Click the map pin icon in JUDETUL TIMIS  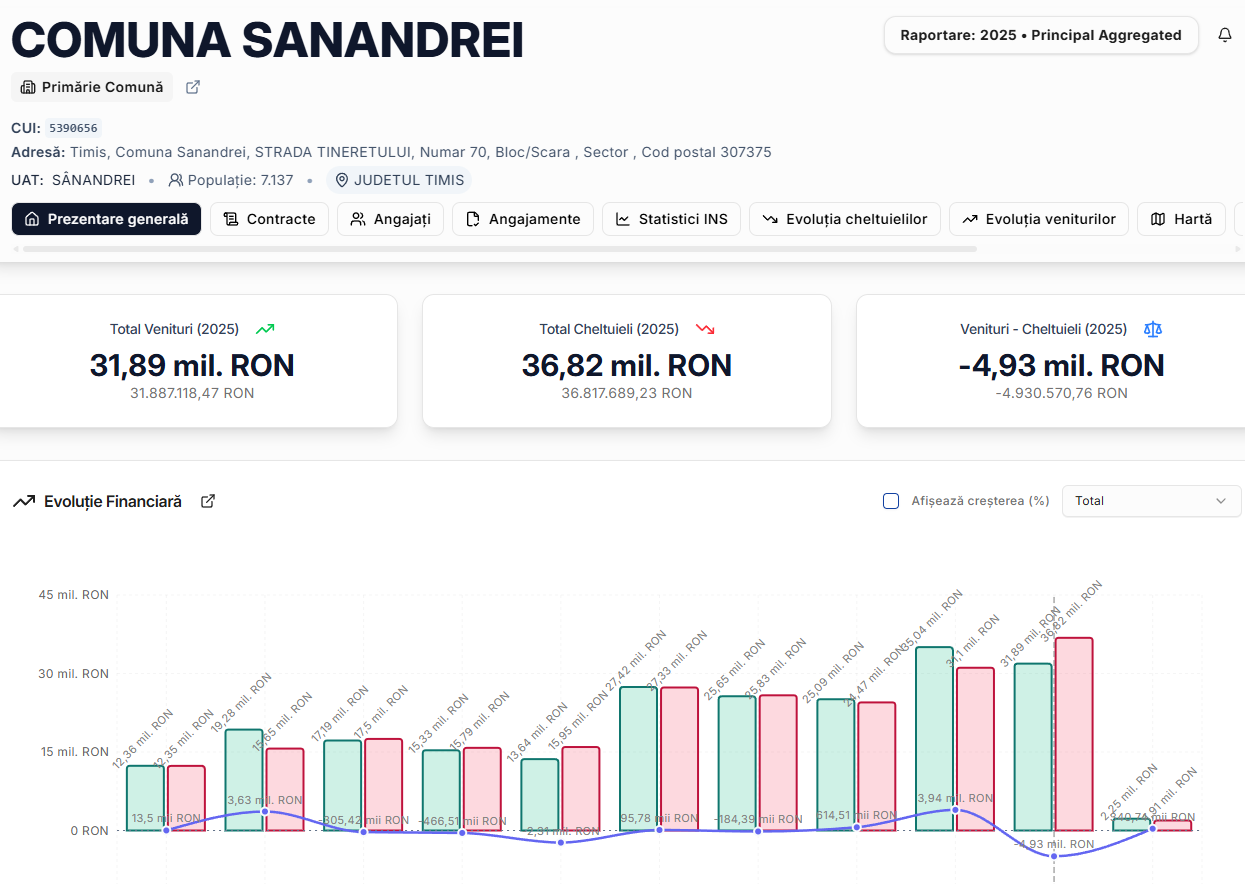pos(342,180)
